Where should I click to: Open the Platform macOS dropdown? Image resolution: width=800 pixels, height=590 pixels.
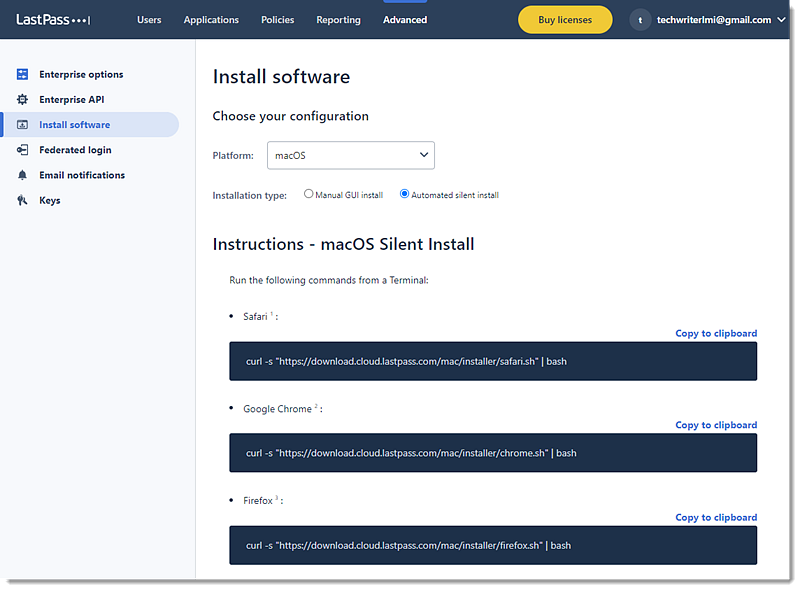point(350,155)
